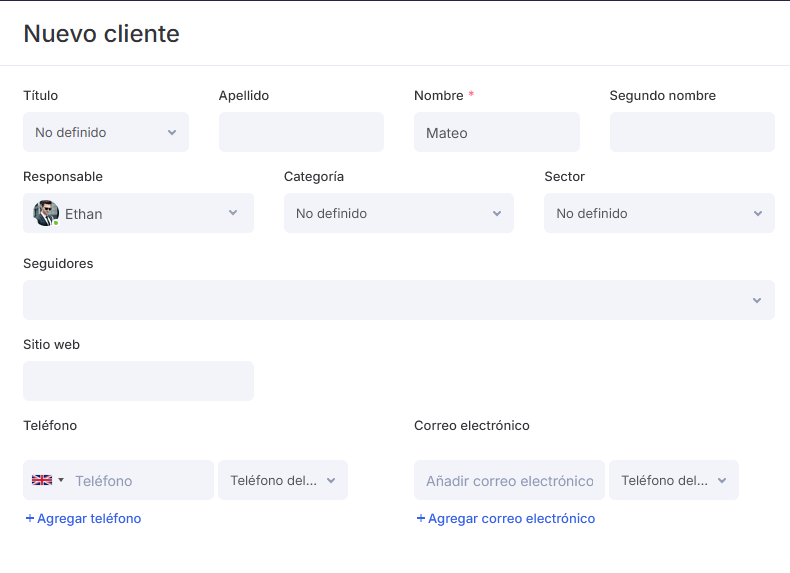The image size is (790, 573).
Task: Click the Teléfono section label
Action: pos(50,425)
